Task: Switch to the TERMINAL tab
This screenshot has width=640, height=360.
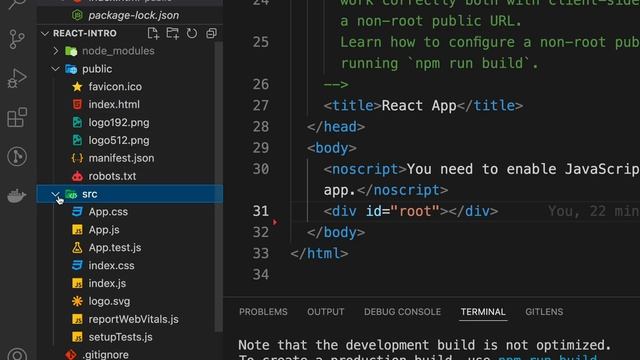Action: 483,312
